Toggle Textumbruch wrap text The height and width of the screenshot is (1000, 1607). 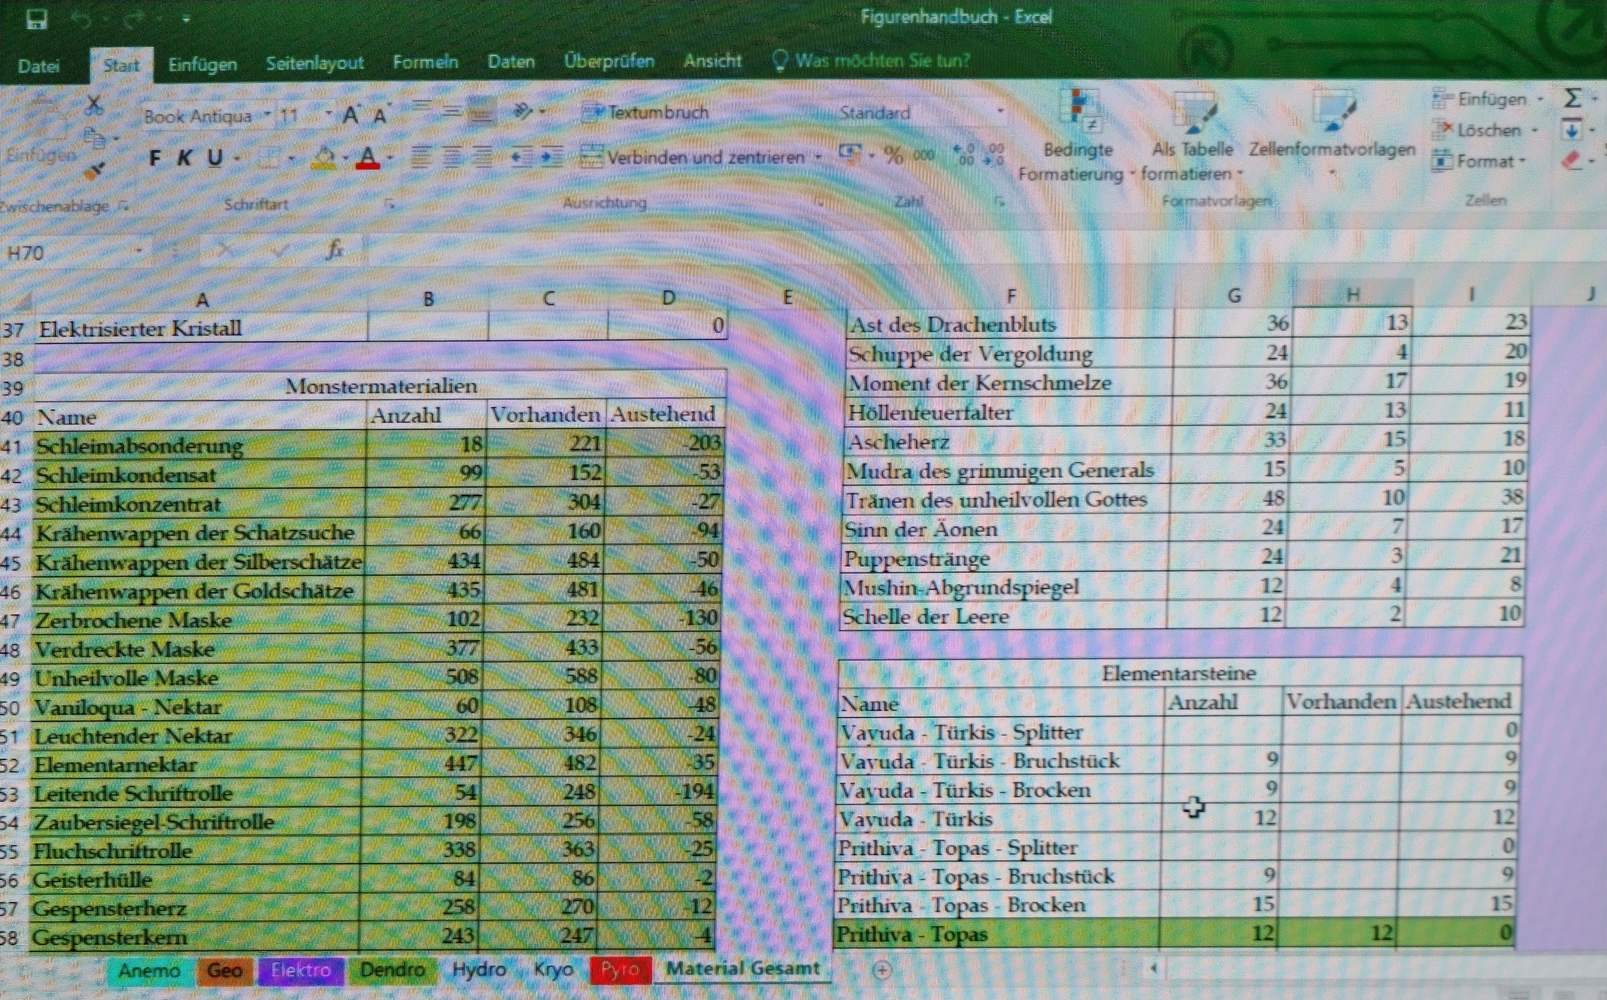point(645,112)
